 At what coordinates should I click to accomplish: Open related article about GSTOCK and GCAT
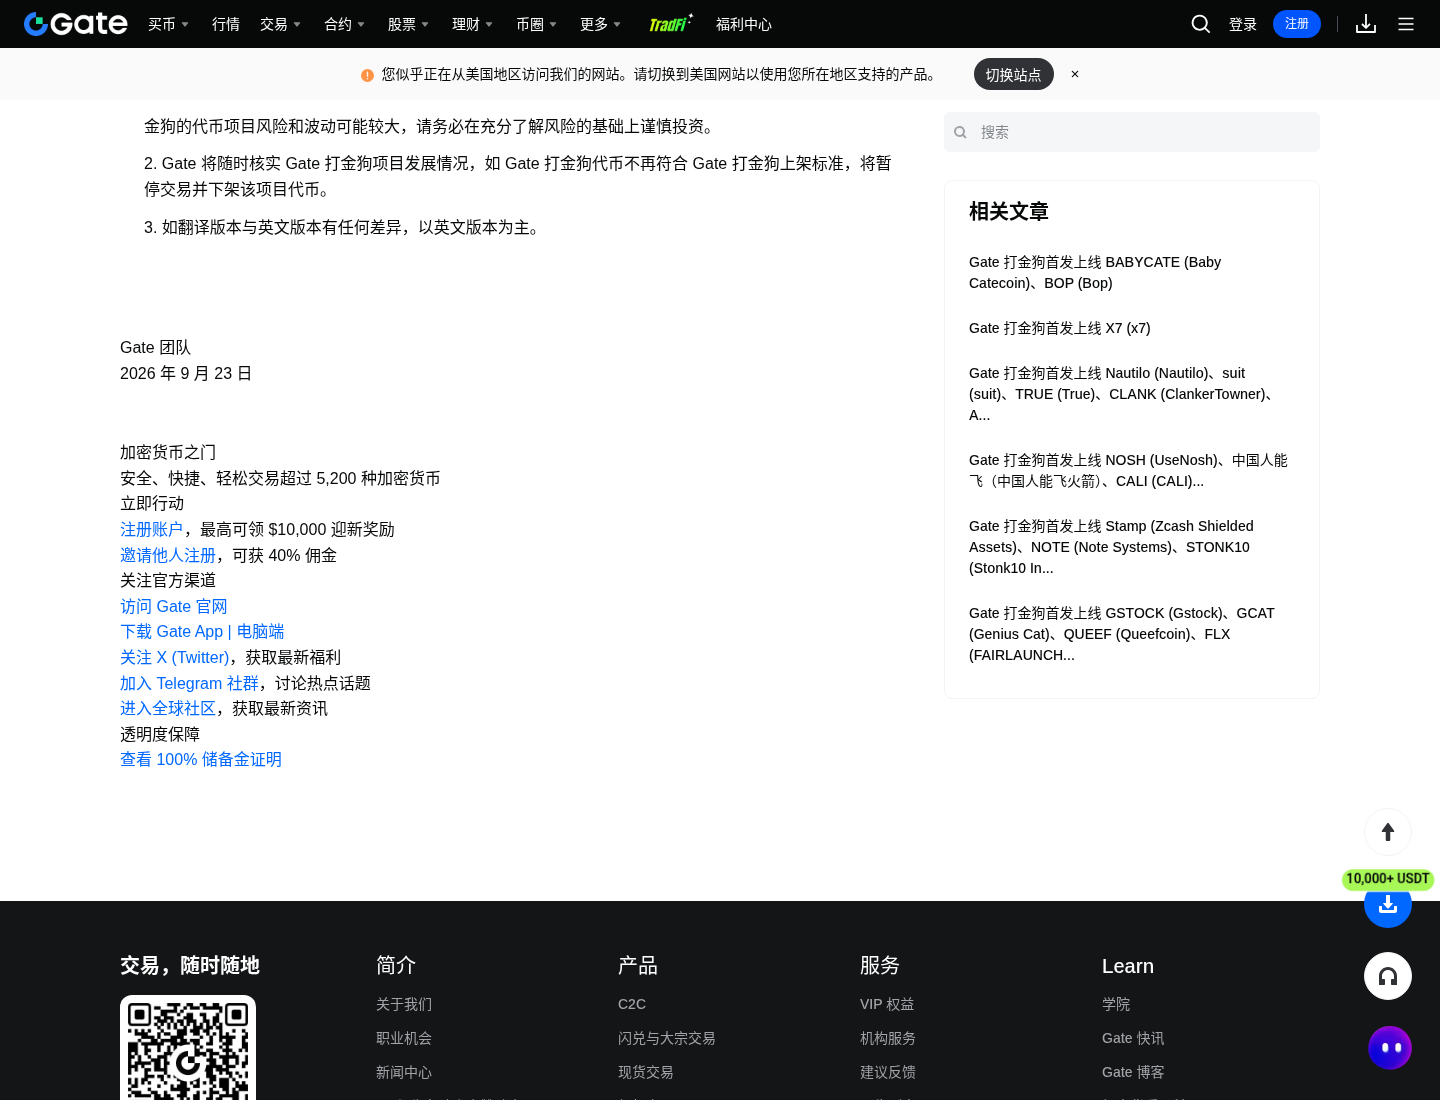1122,634
